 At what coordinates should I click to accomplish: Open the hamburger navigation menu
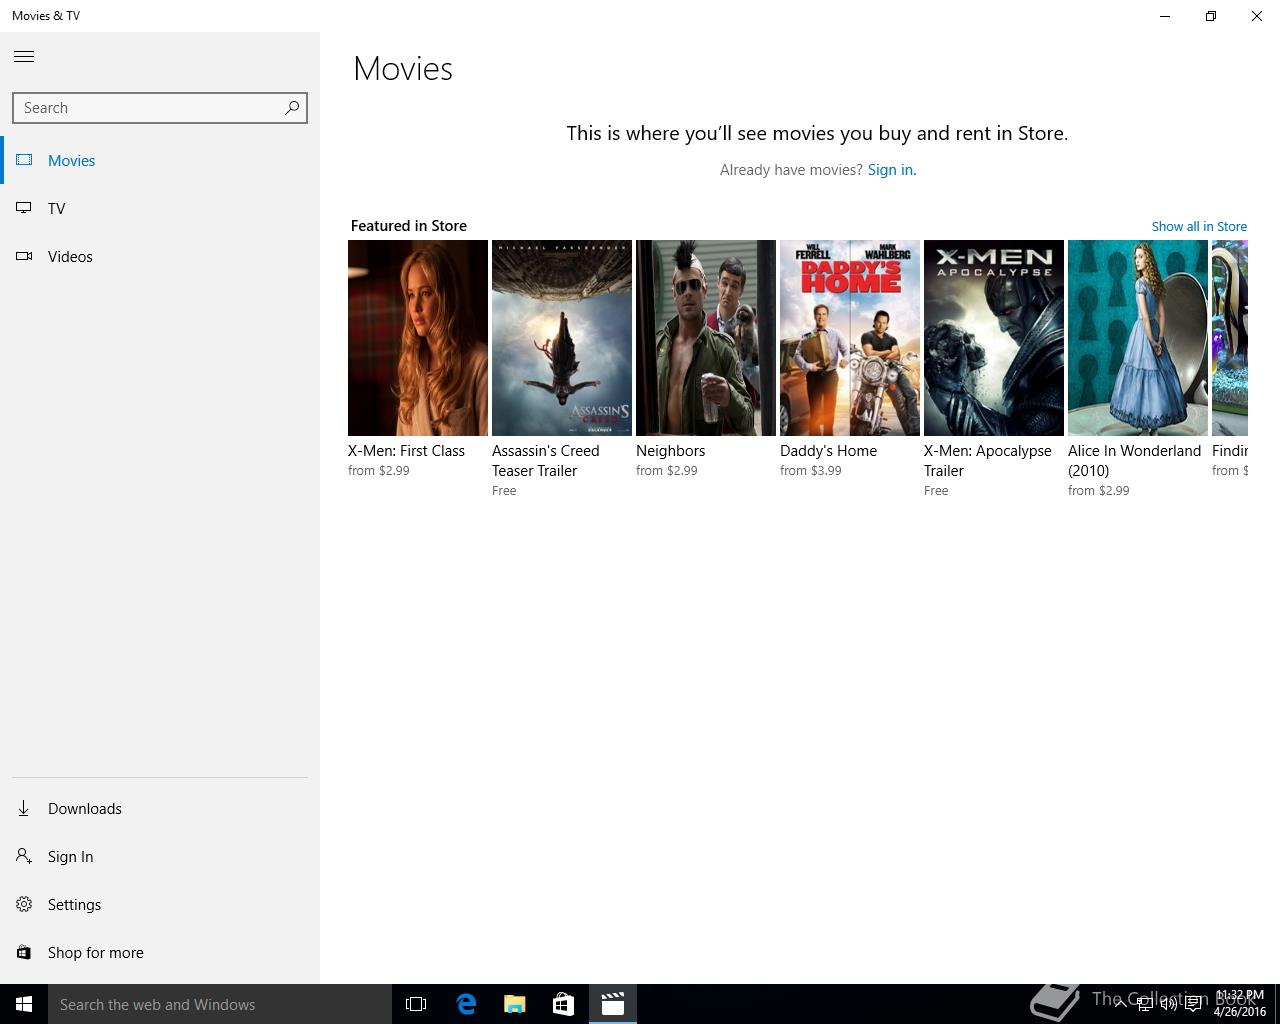(24, 56)
